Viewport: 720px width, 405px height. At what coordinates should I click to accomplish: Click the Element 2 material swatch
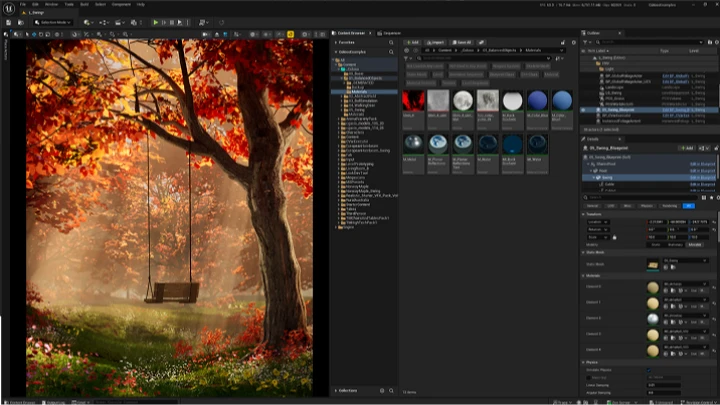coord(652,319)
